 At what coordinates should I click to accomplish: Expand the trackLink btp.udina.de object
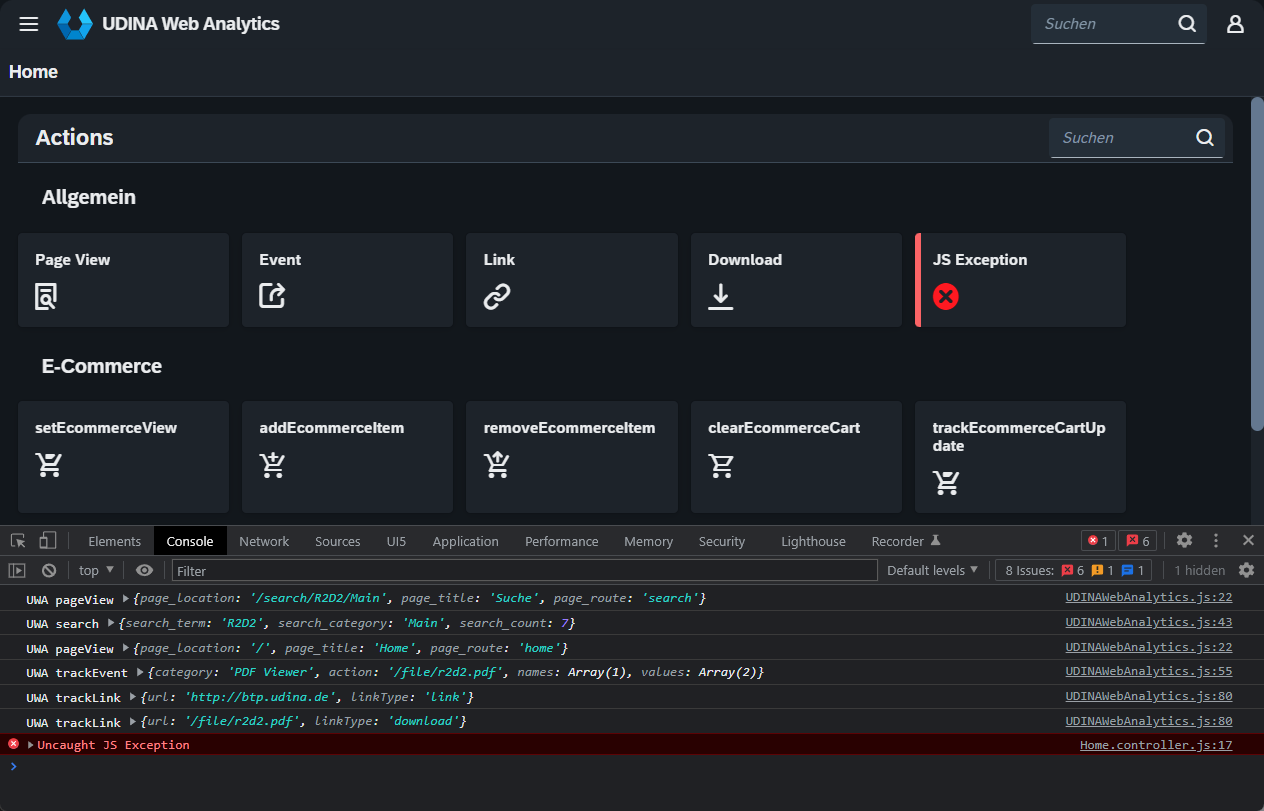[x=133, y=697]
